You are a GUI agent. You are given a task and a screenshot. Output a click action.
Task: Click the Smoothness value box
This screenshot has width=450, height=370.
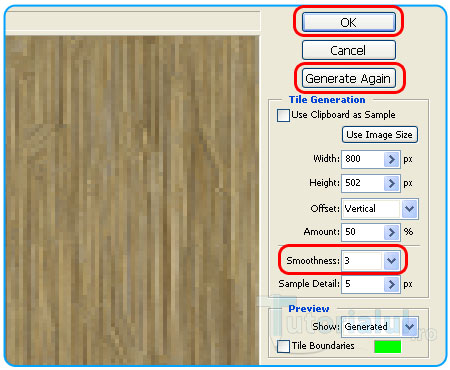pos(362,261)
